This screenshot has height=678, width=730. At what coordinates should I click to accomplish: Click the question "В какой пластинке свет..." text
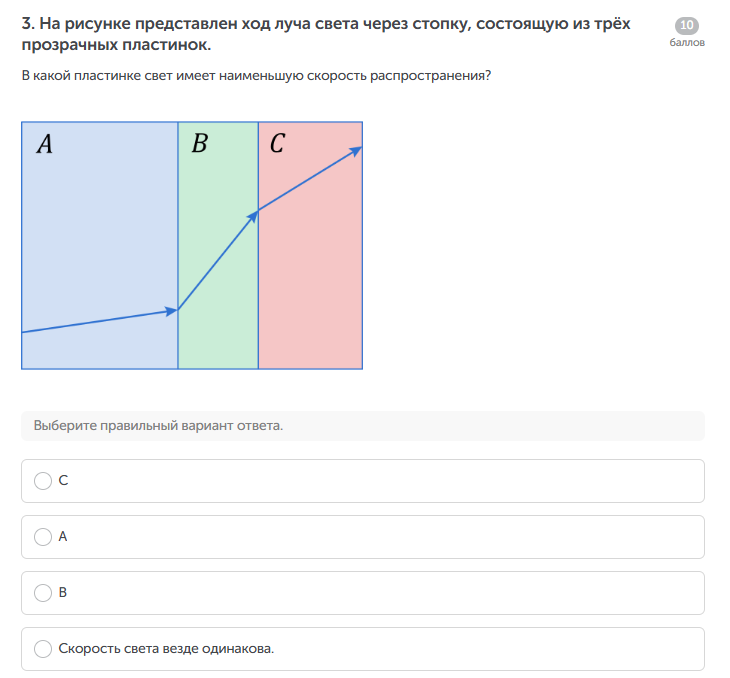pyautogui.click(x=256, y=76)
